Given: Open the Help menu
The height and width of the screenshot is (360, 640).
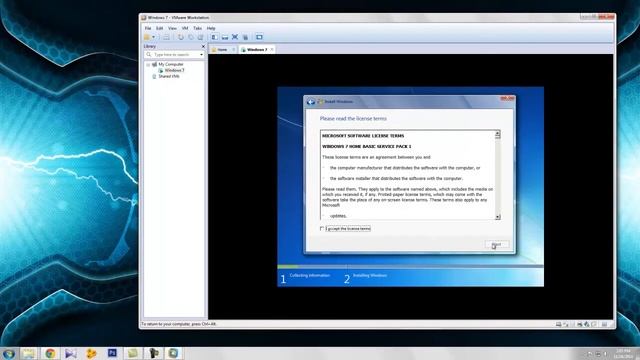Looking at the screenshot, I should [x=211, y=28].
